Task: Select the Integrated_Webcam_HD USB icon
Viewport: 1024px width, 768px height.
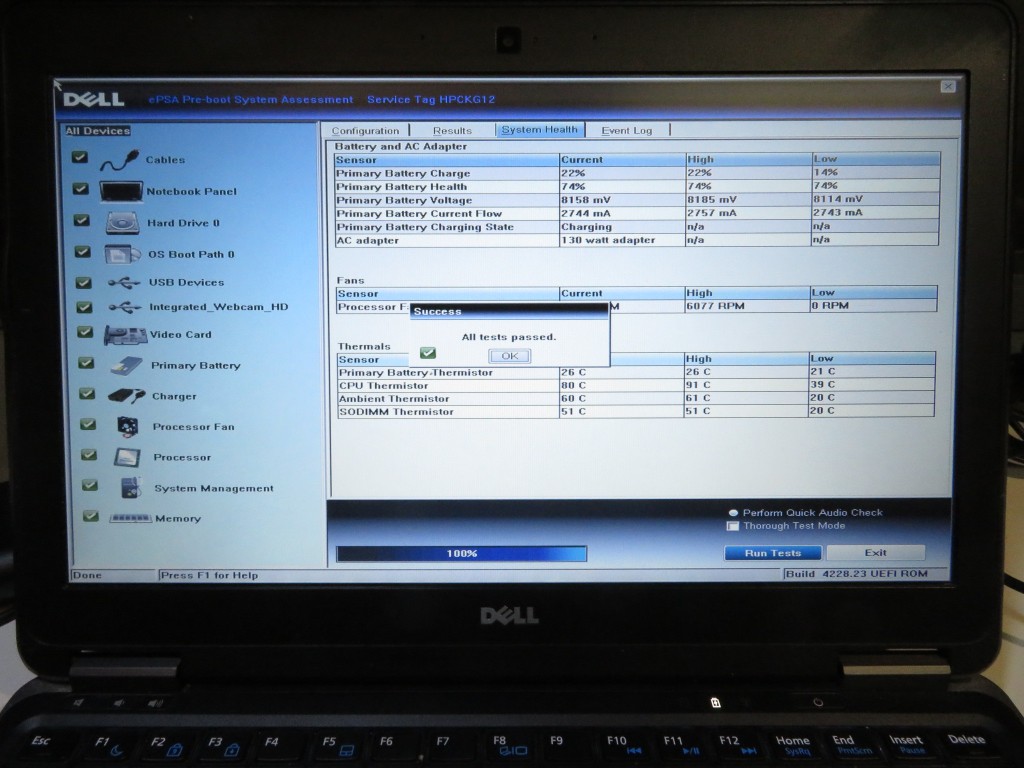Action: 125,307
